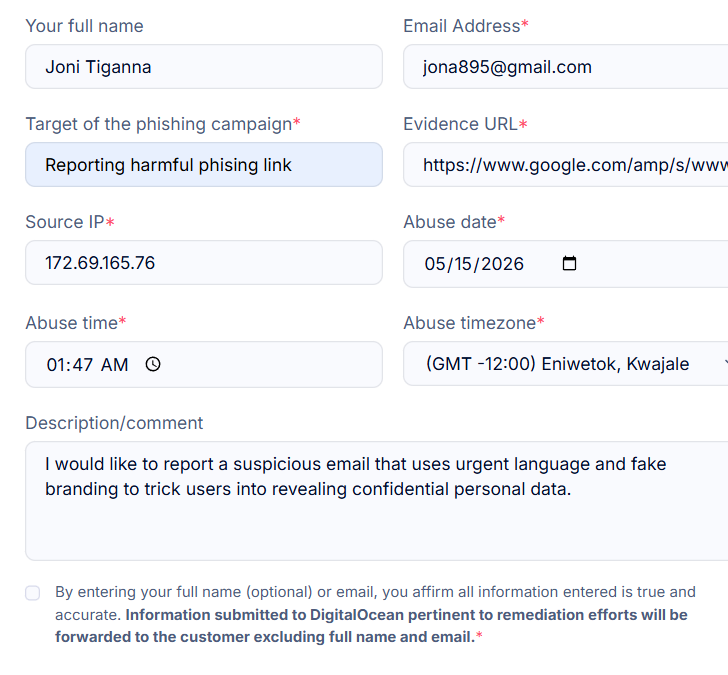Select the hour in Abuse time
This screenshot has height=675, width=728.
tap(55, 365)
